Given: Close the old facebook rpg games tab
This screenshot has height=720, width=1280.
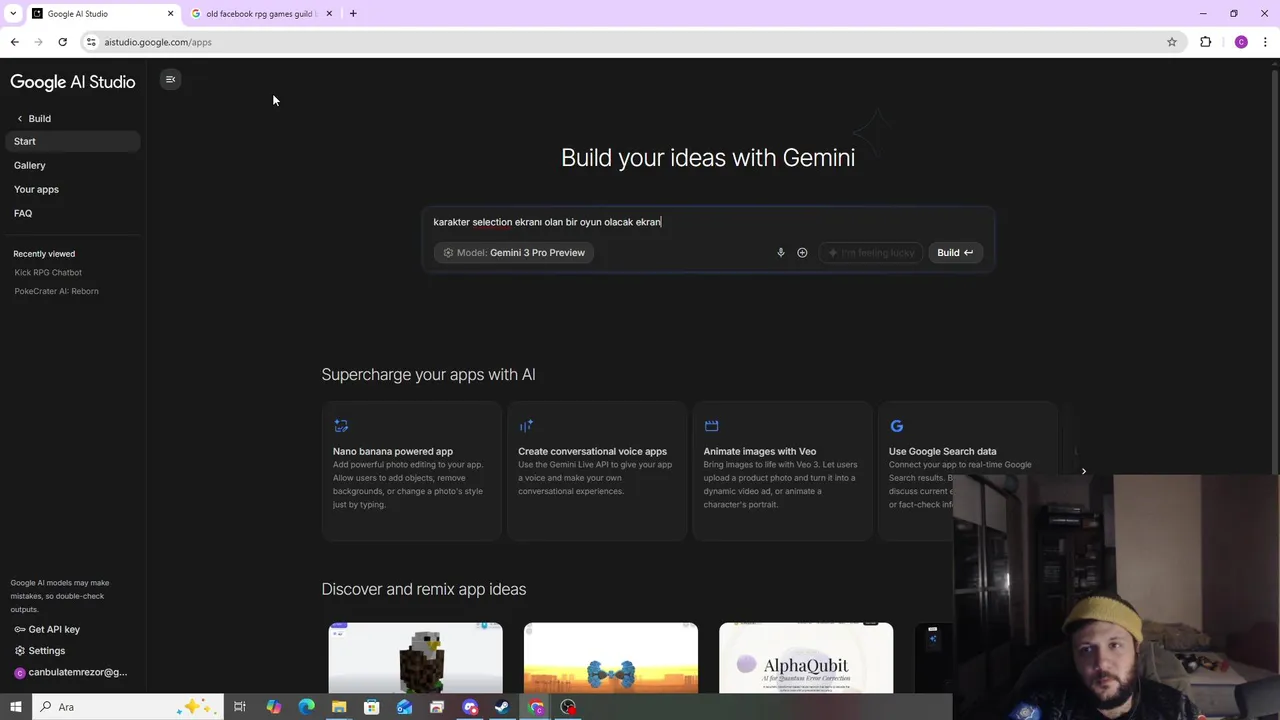Looking at the screenshot, I should click(x=329, y=14).
